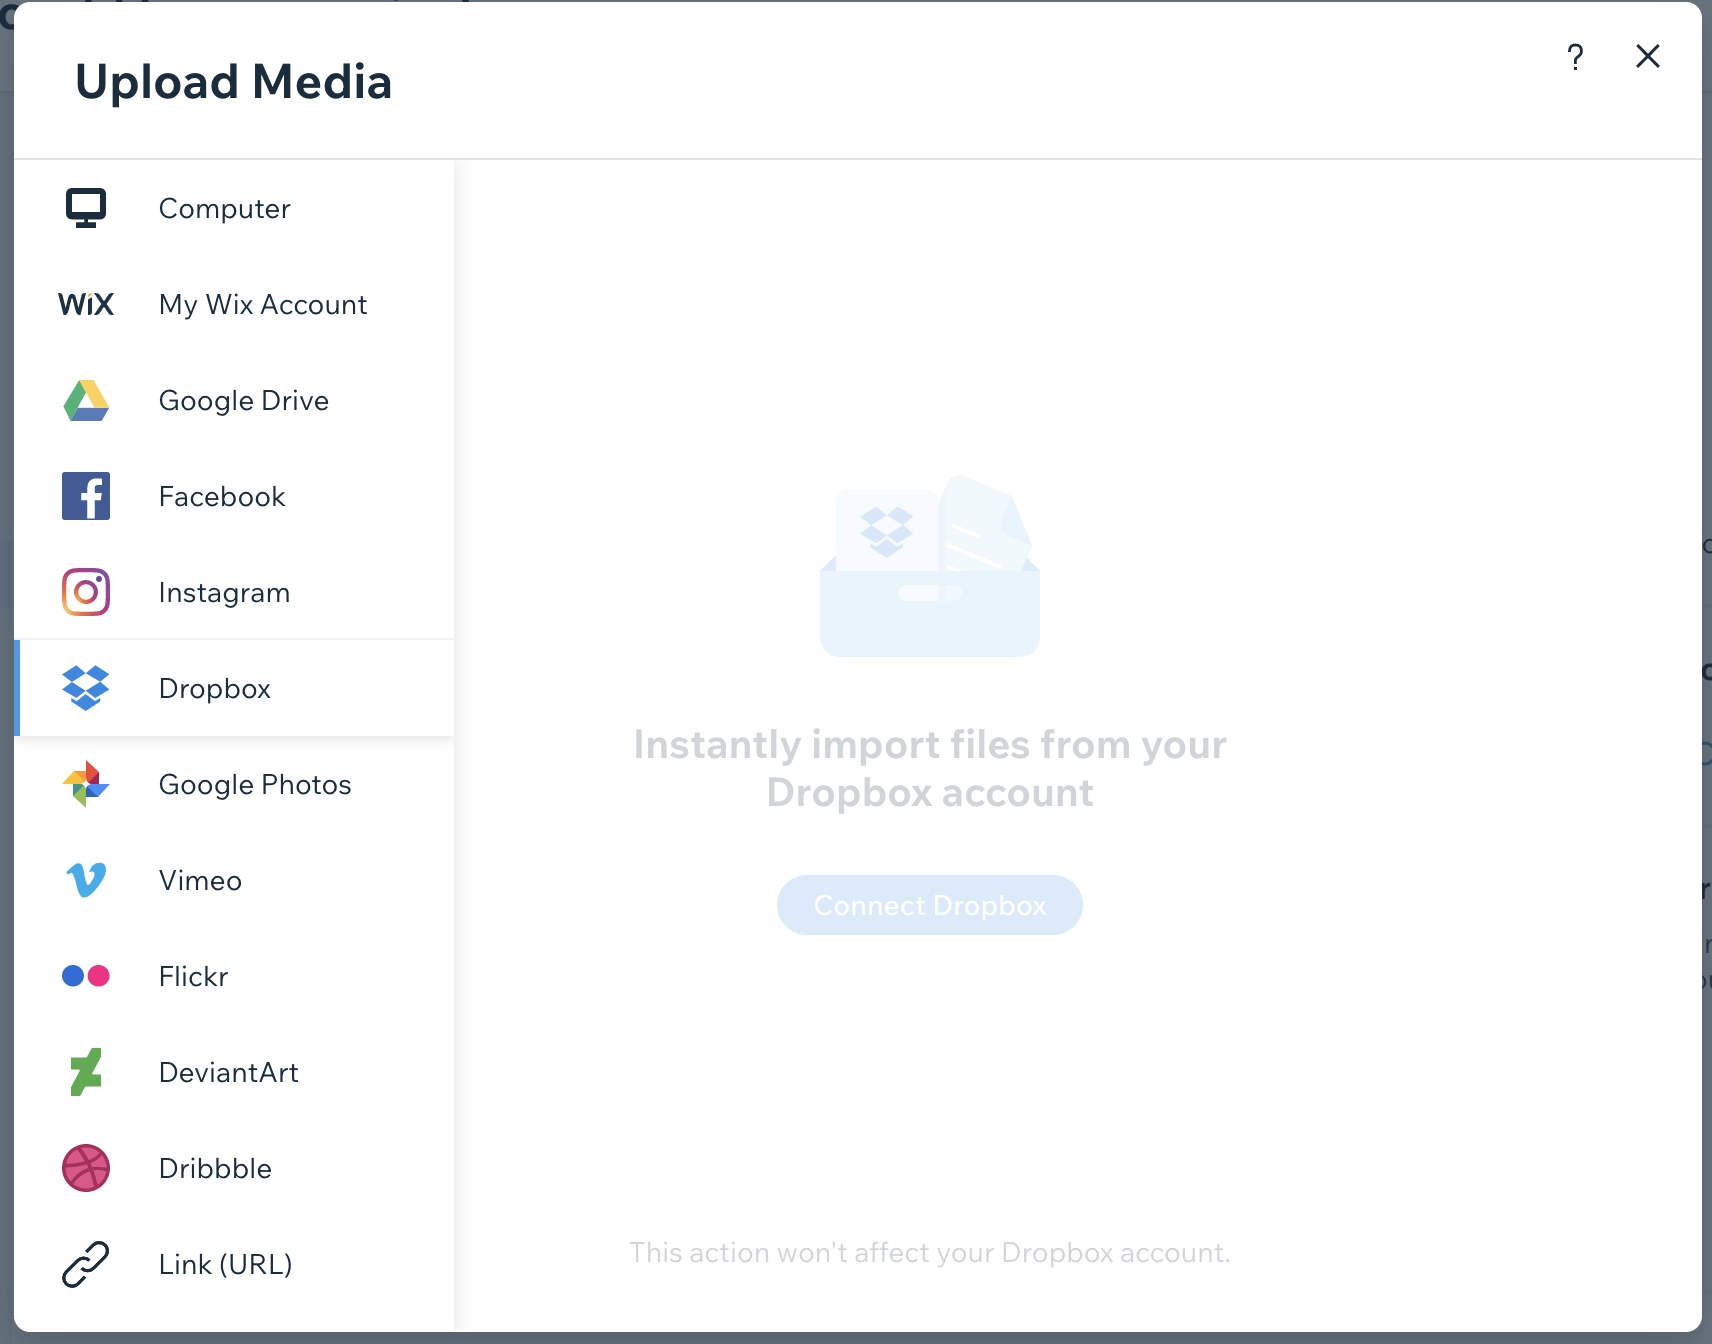Choose Google Drive as source
This screenshot has width=1712, height=1344.
pyautogui.click(x=244, y=401)
